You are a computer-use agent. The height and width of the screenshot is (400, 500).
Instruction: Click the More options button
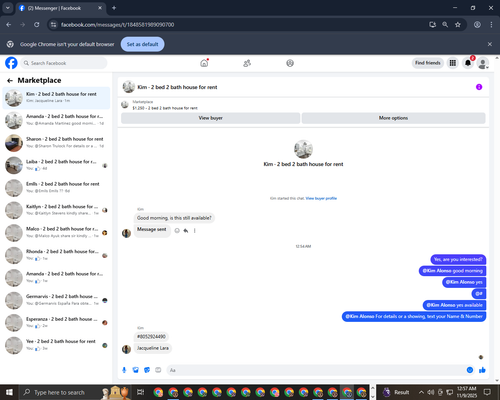click(x=393, y=118)
